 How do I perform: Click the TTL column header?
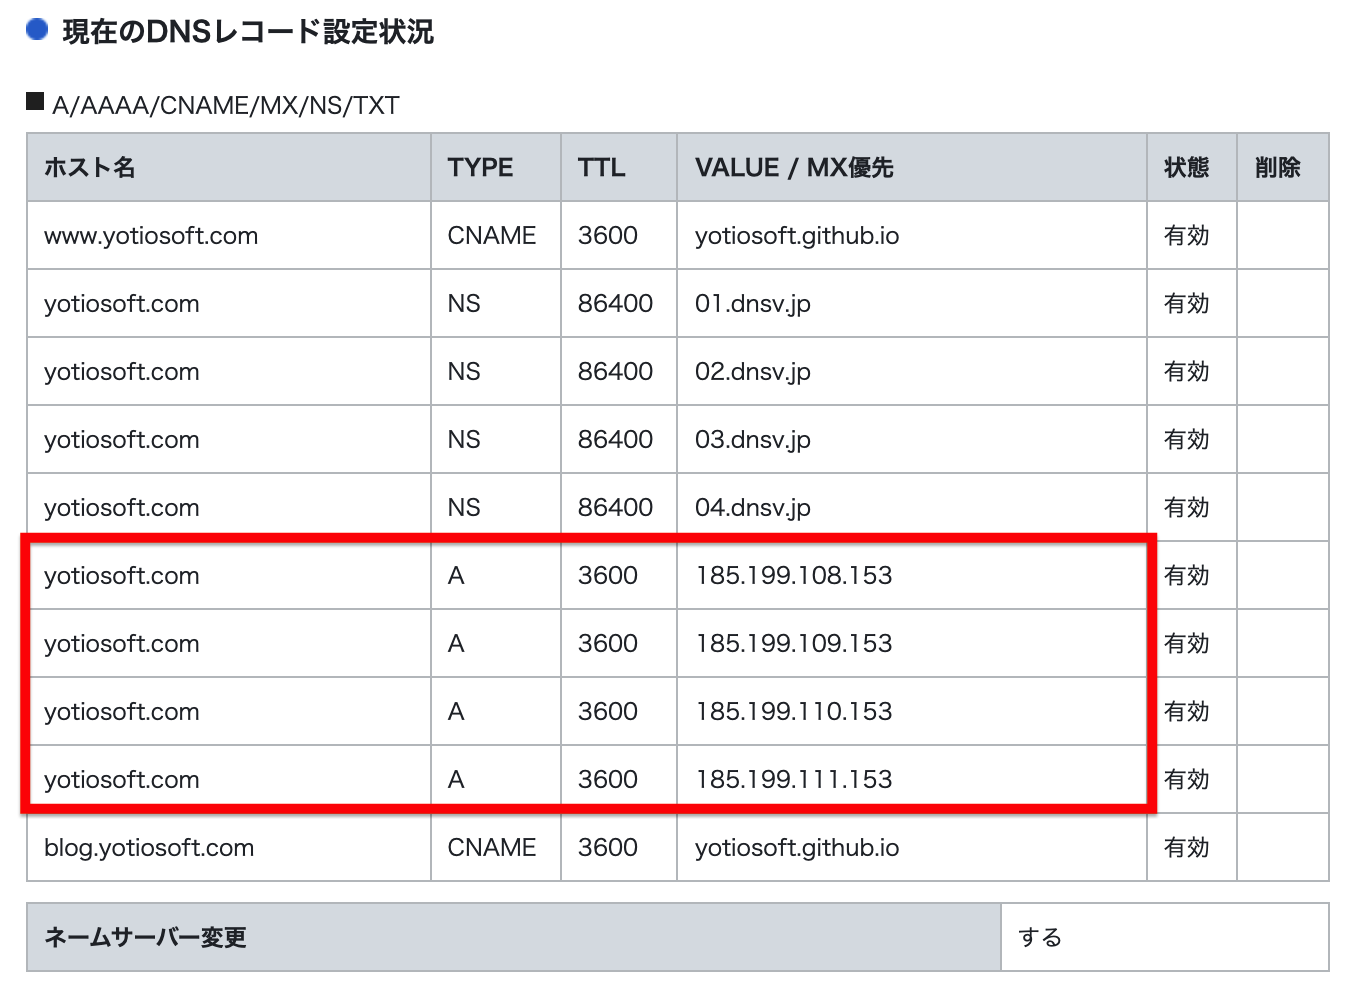coord(619,167)
